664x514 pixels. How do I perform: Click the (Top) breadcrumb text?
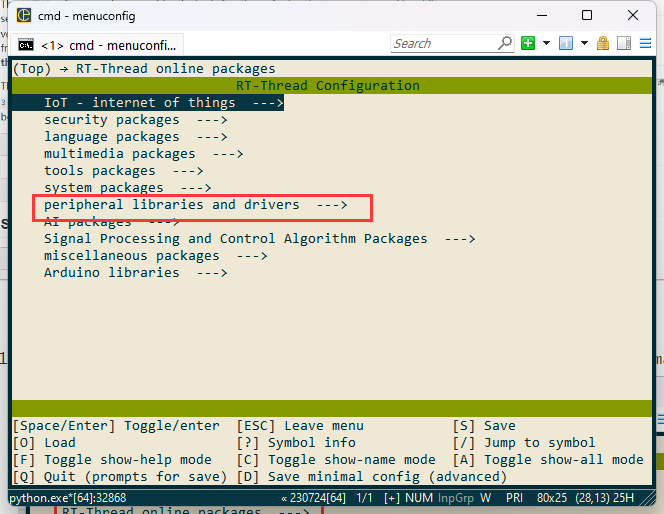click(32, 69)
